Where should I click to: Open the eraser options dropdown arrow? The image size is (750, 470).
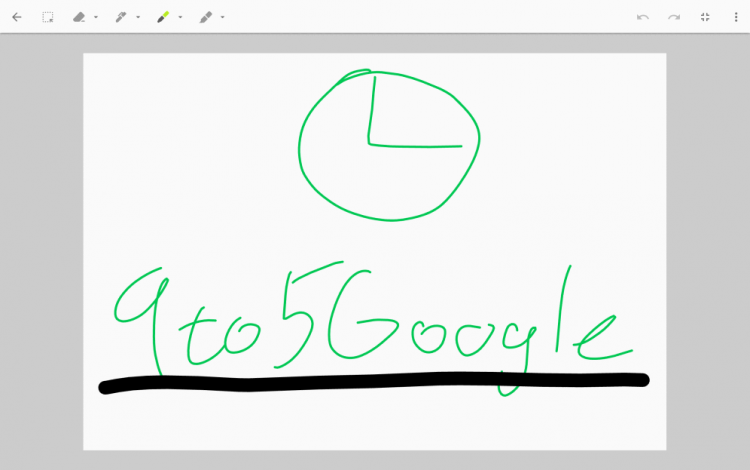96,17
